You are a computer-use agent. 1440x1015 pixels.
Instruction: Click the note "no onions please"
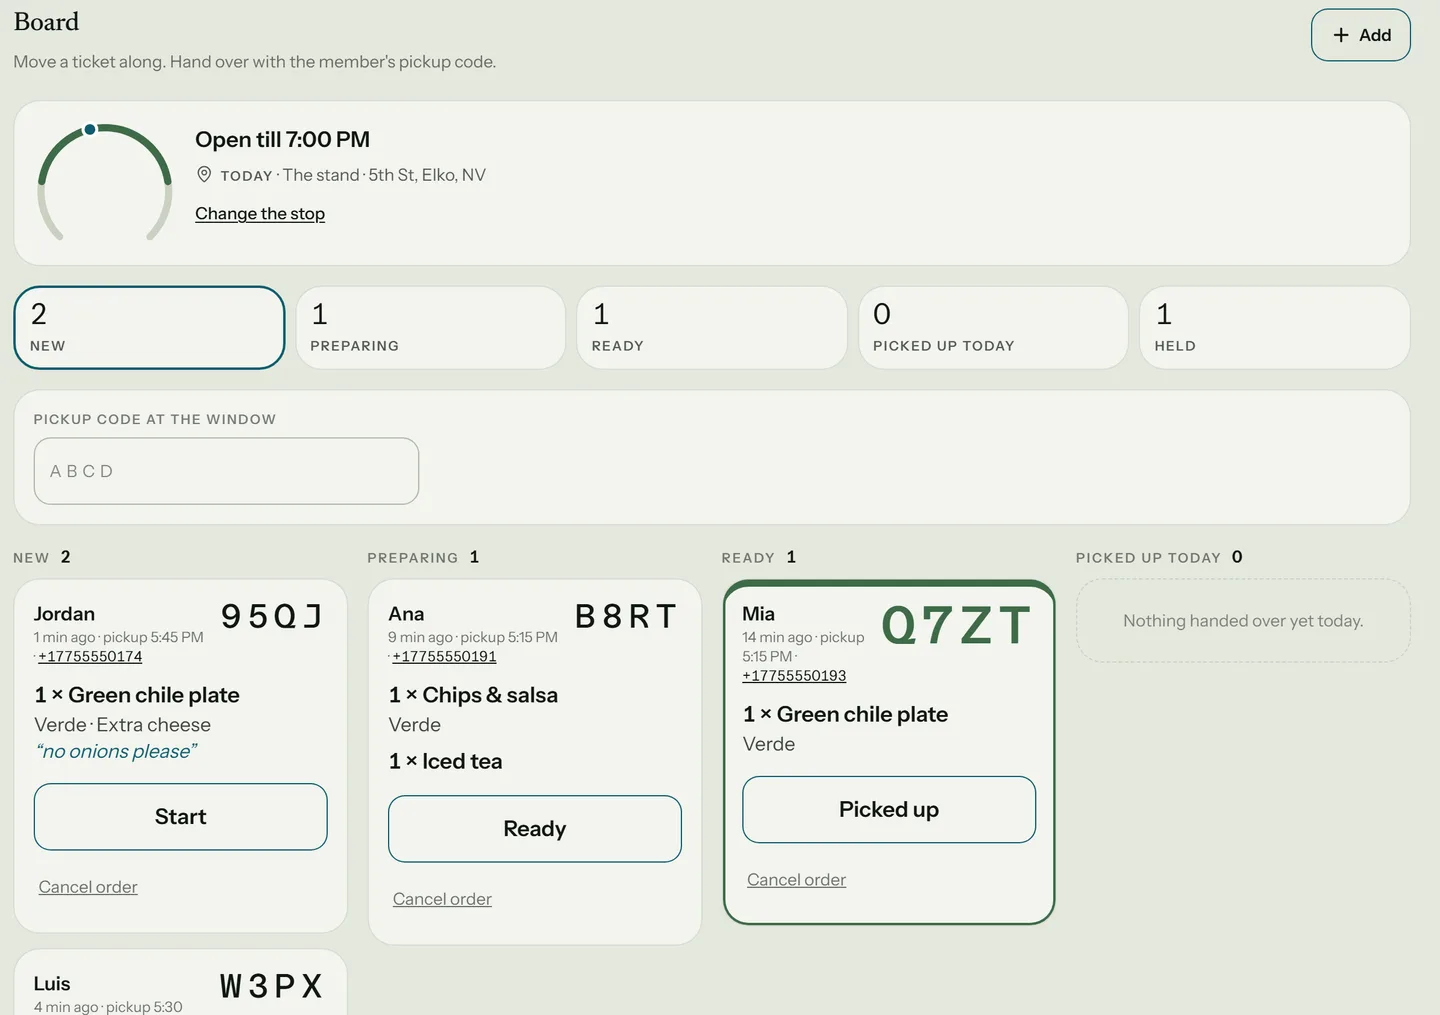click(x=116, y=752)
